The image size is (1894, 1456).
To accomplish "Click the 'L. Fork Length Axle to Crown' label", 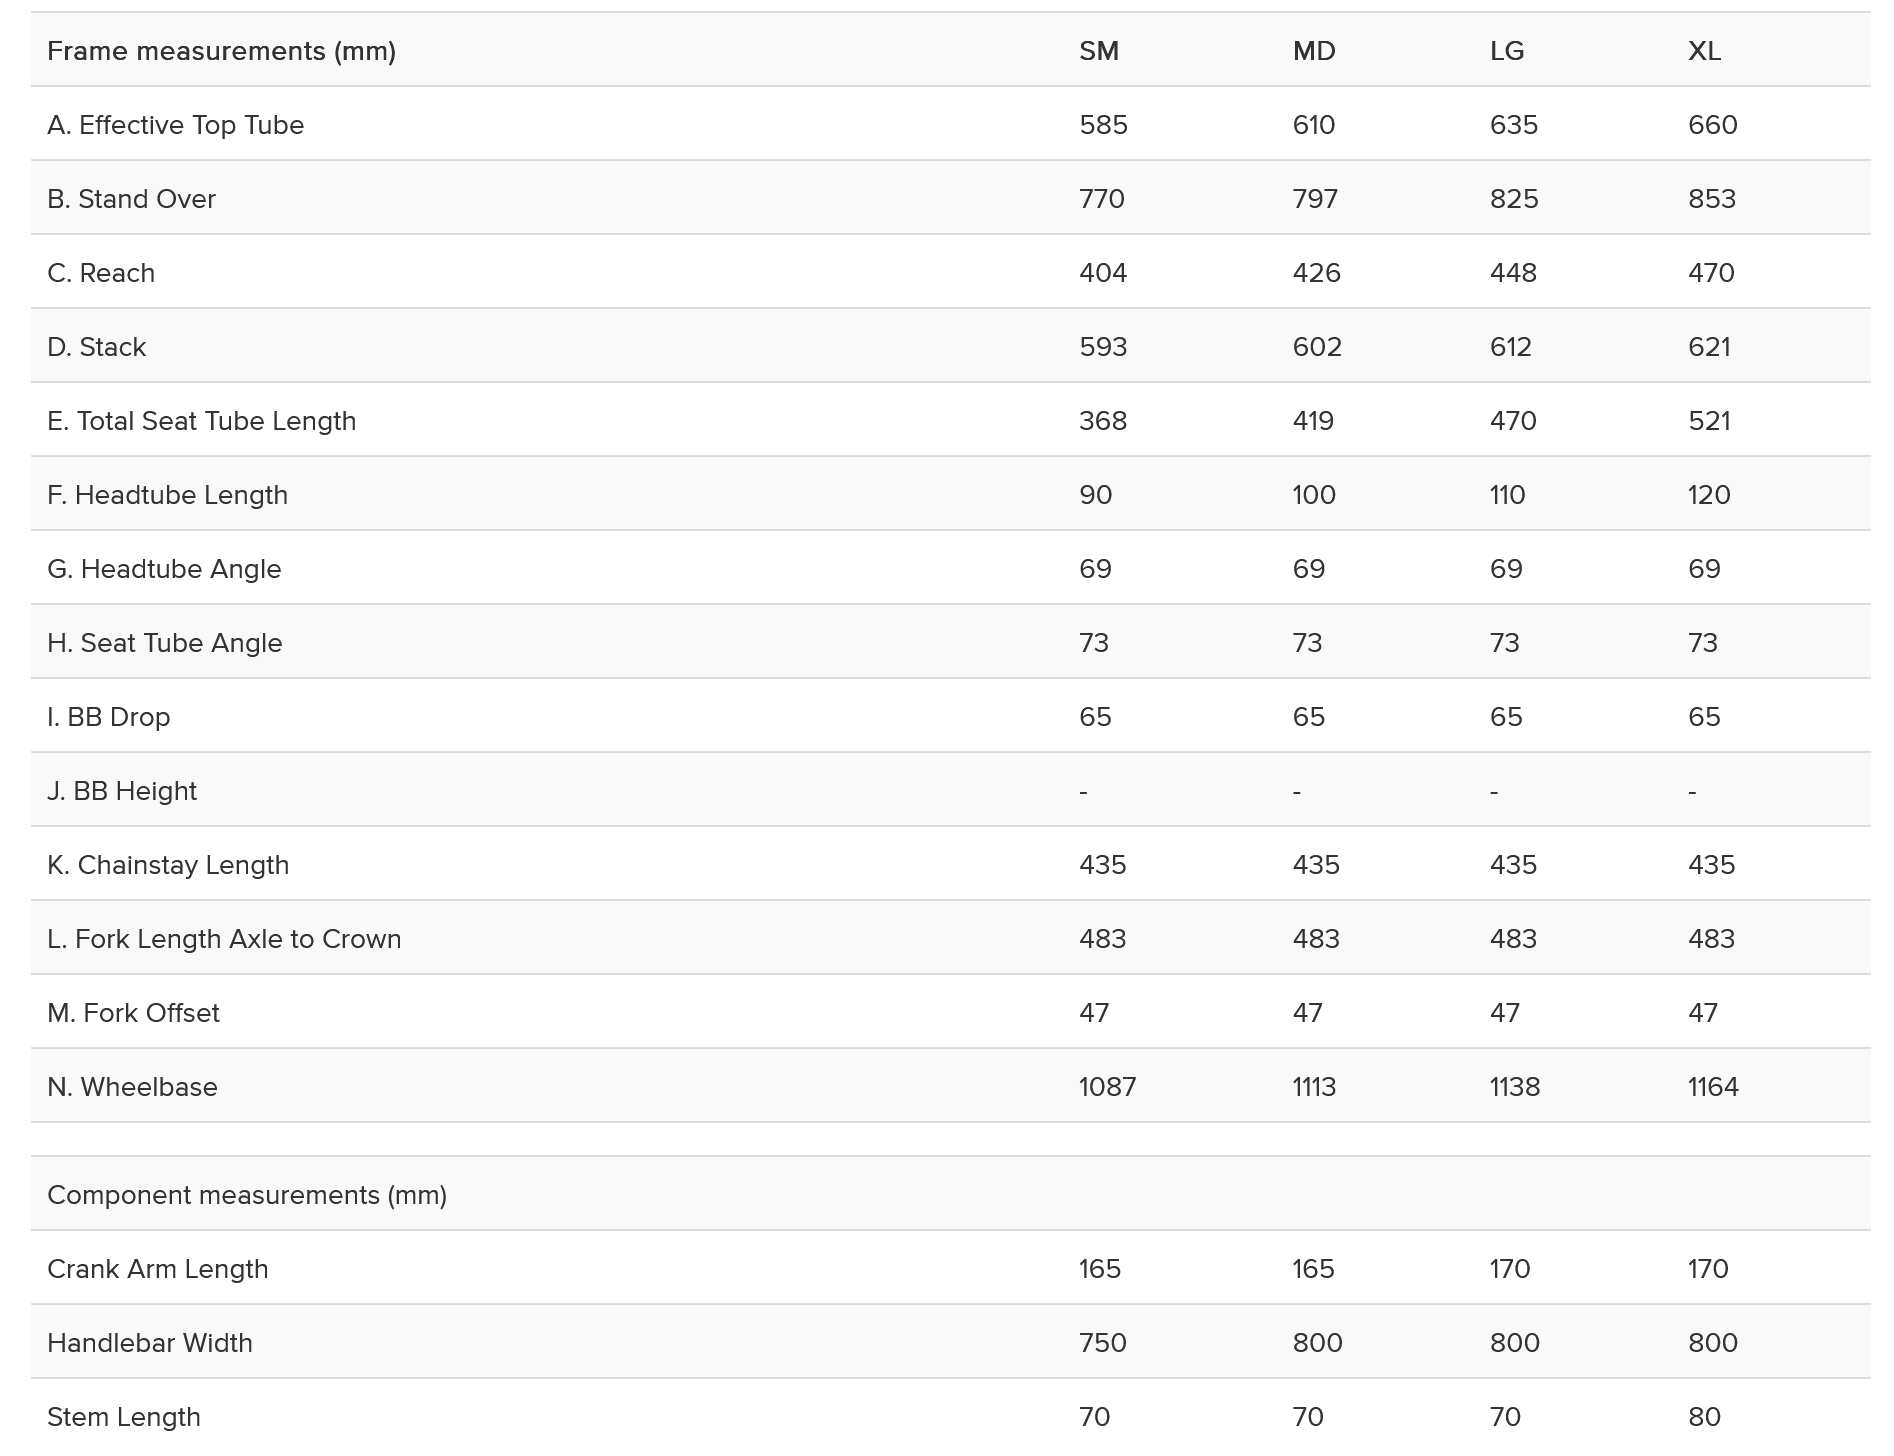I will pyautogui.click(x=224, y=939).
